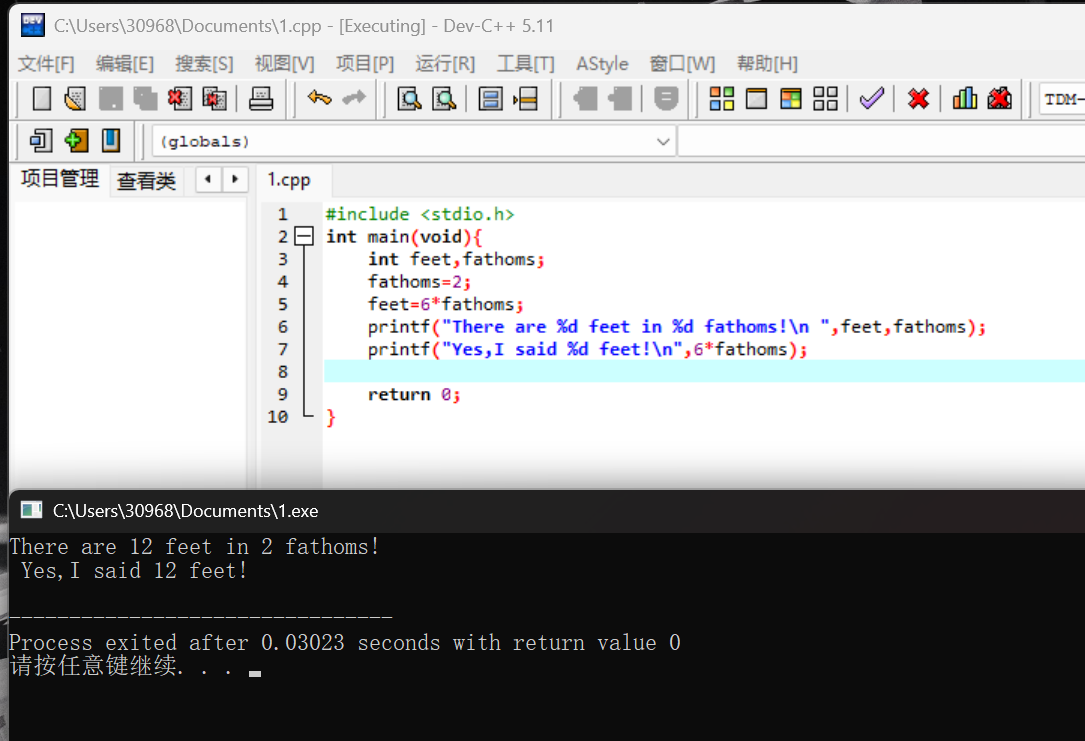
Task: Click line number 10 in the gutter
Action: click(x=277, y=417)
